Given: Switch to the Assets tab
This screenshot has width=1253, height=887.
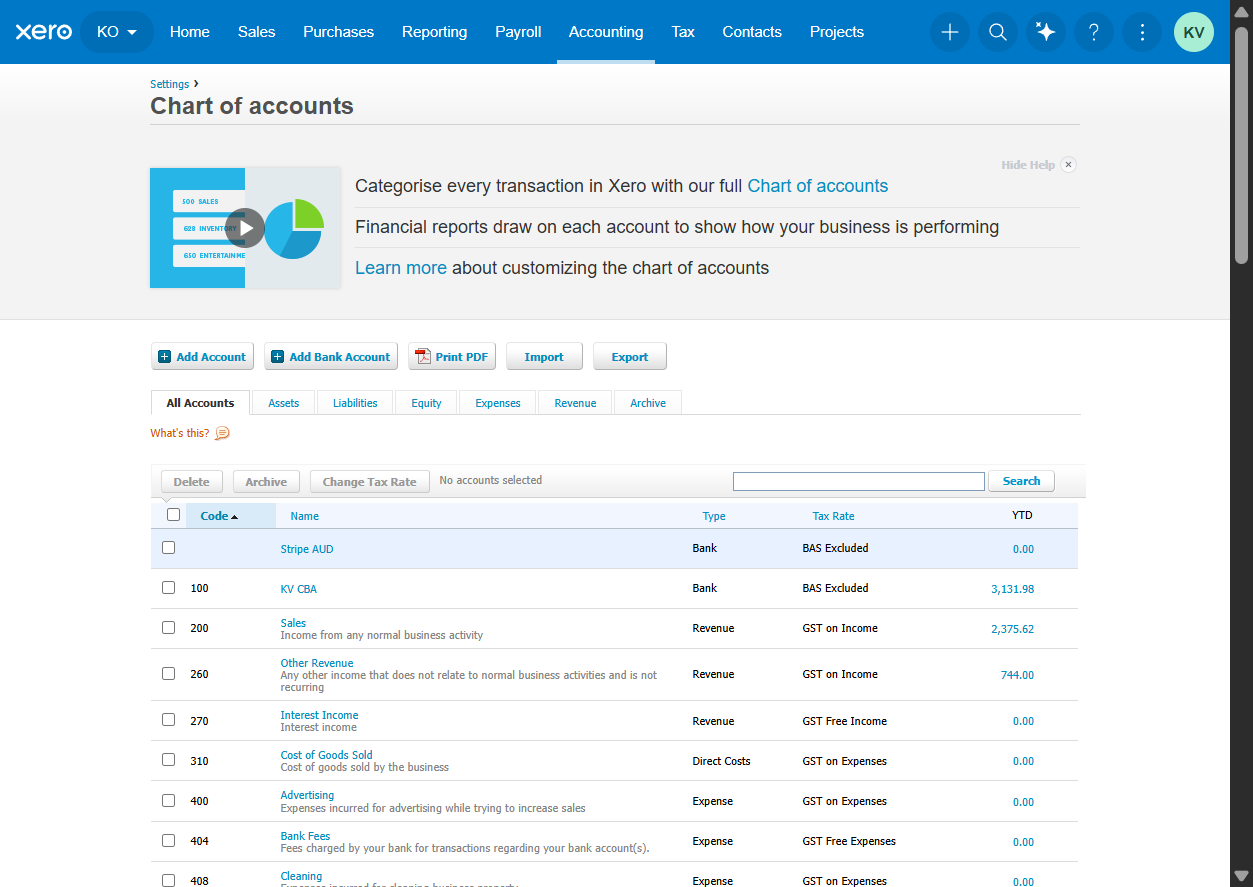Looking at the screenshot, I should coord(284,403).
